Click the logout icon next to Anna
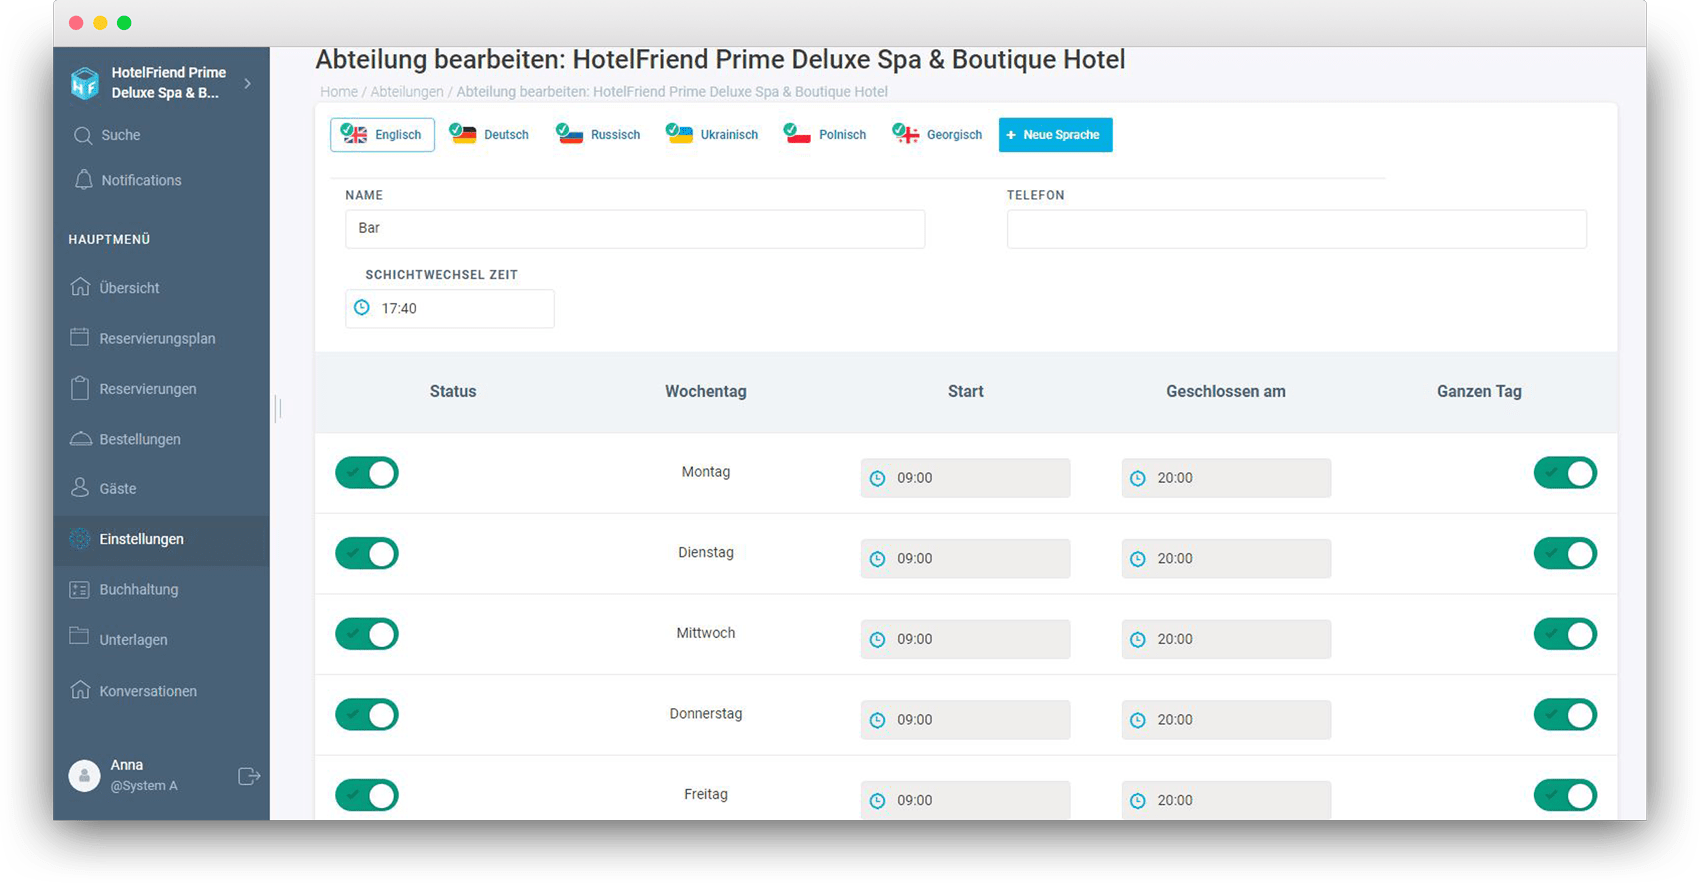This screenshot has width=1700, height=883. coord(249,776)
